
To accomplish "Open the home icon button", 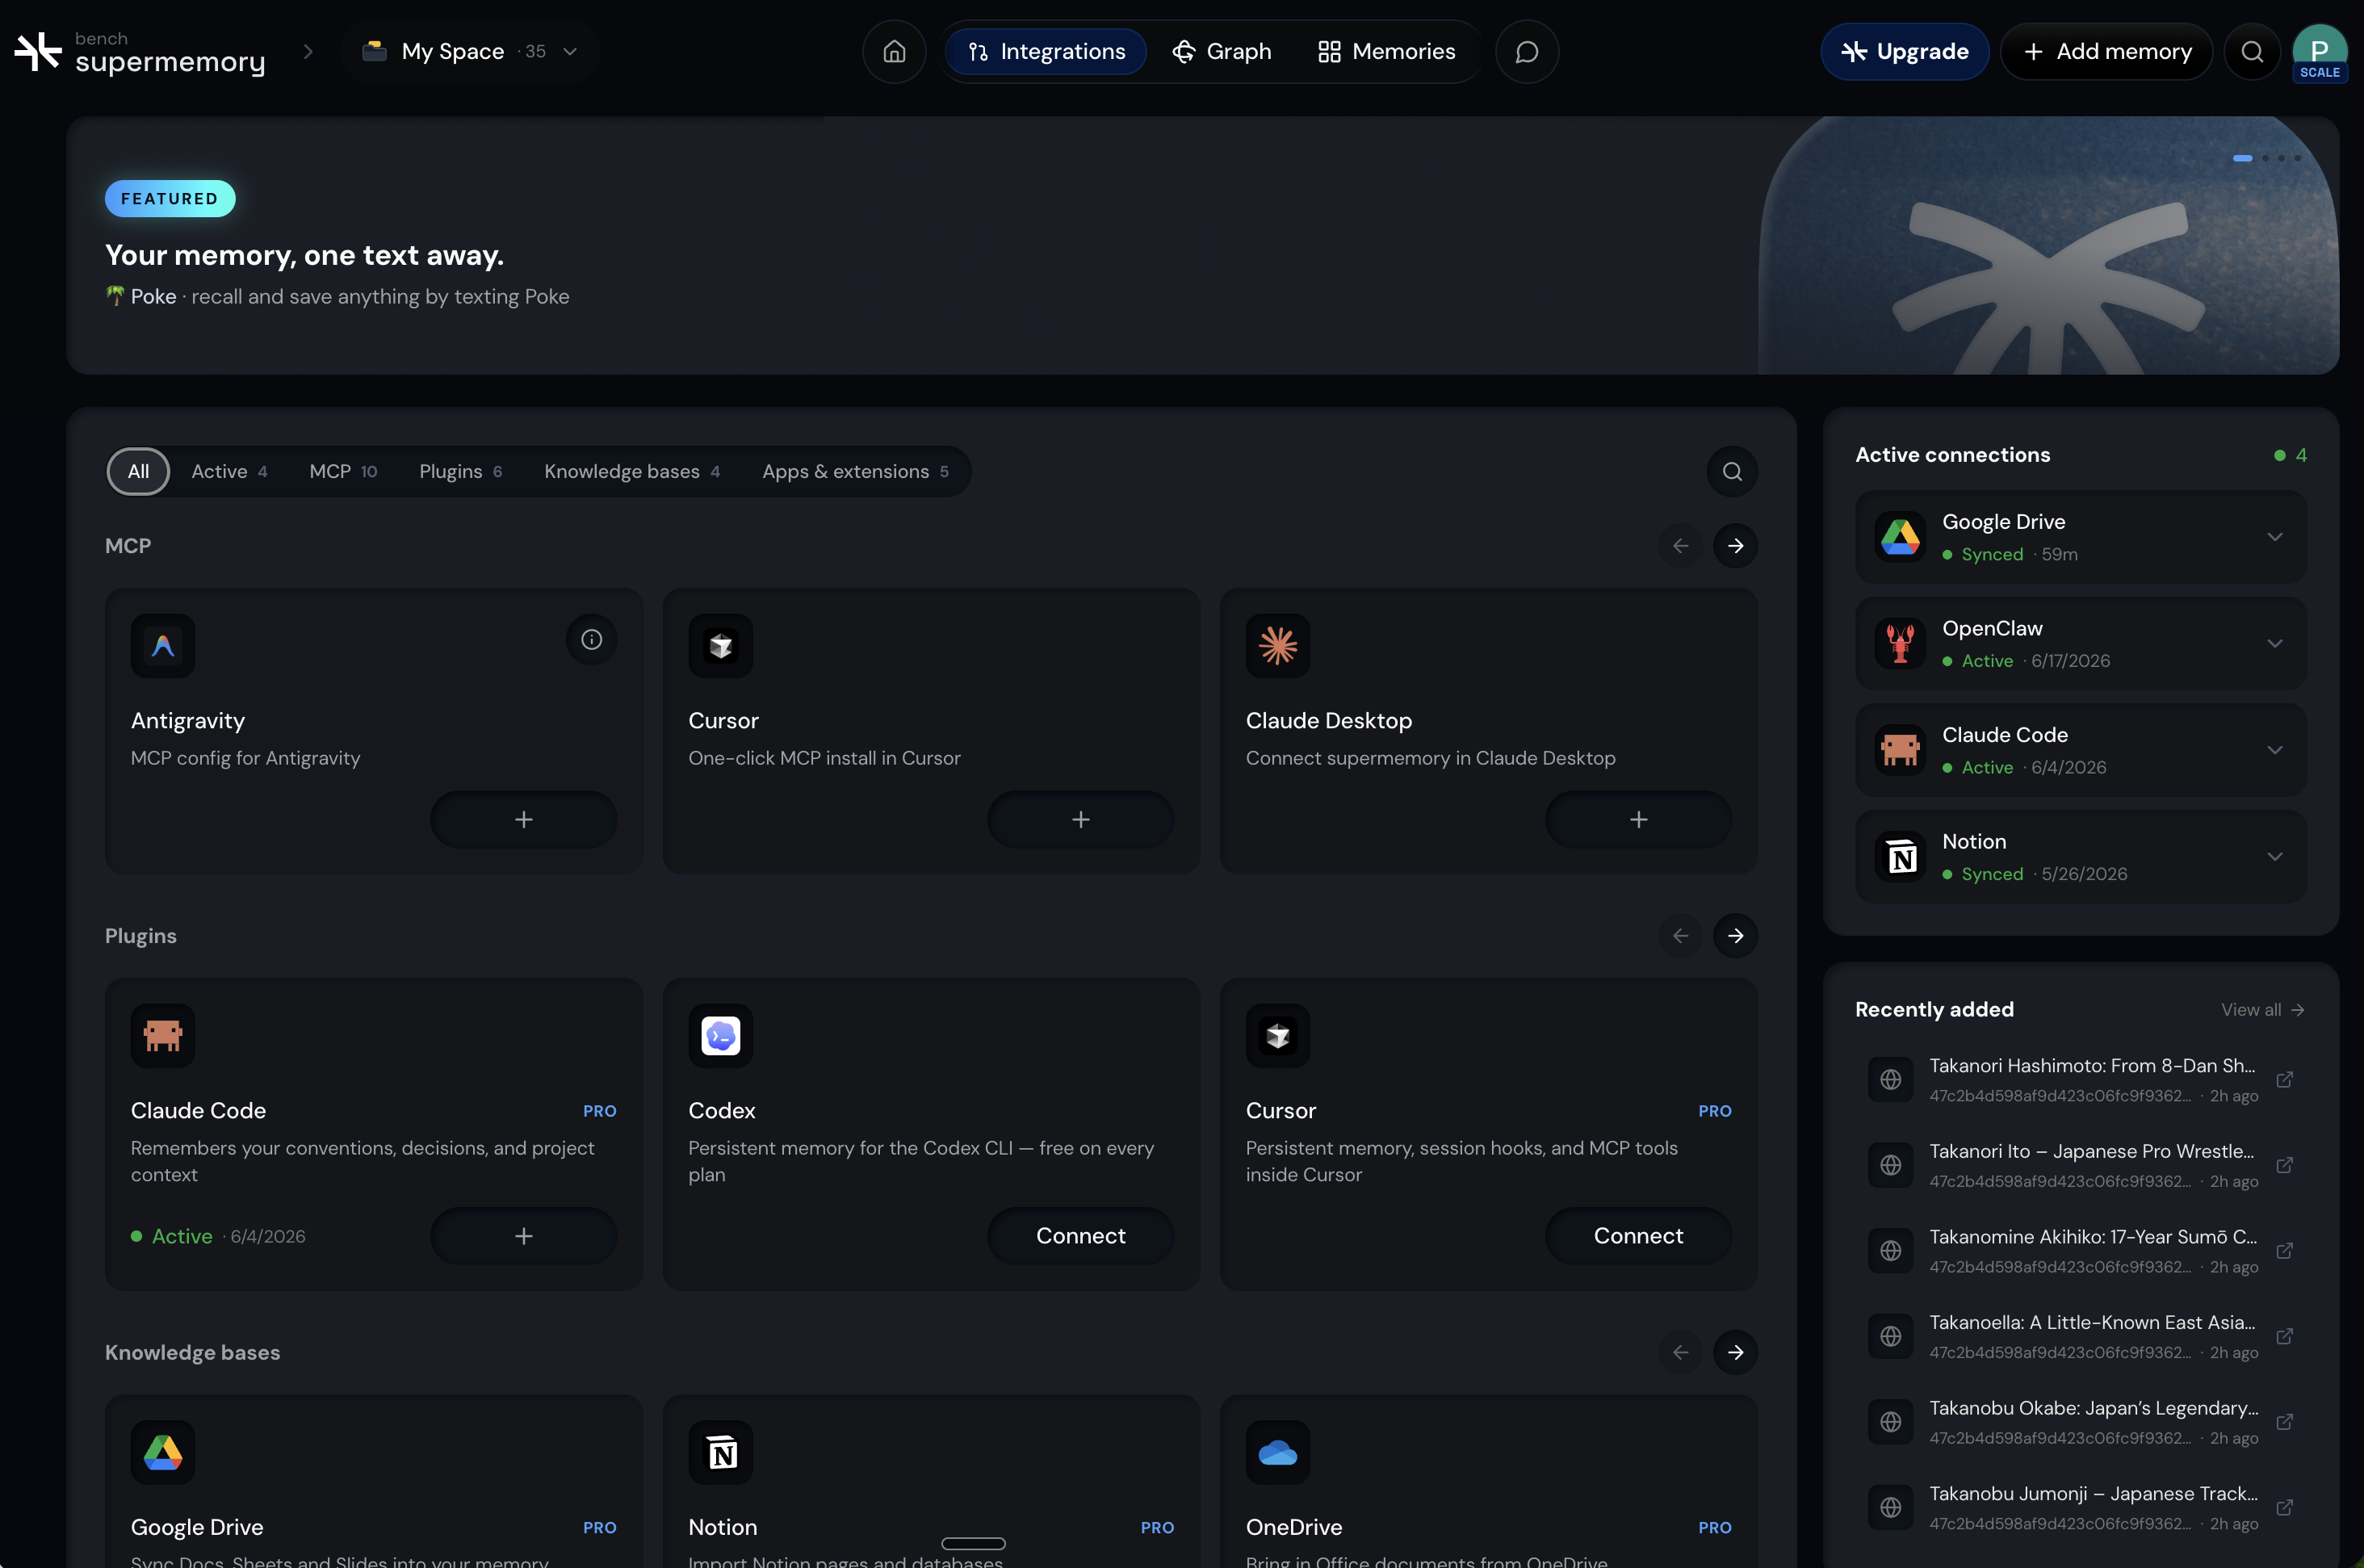I will [894, 51].
